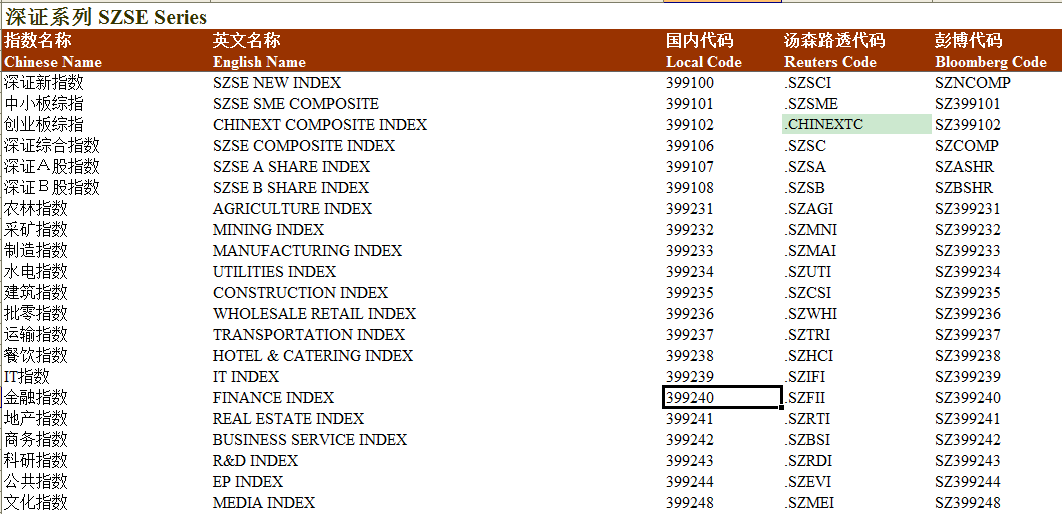Select Chinese name 深证新指数
Image resolution: width=1062 pixels, height=514 pixels.
tap(44, 83)
